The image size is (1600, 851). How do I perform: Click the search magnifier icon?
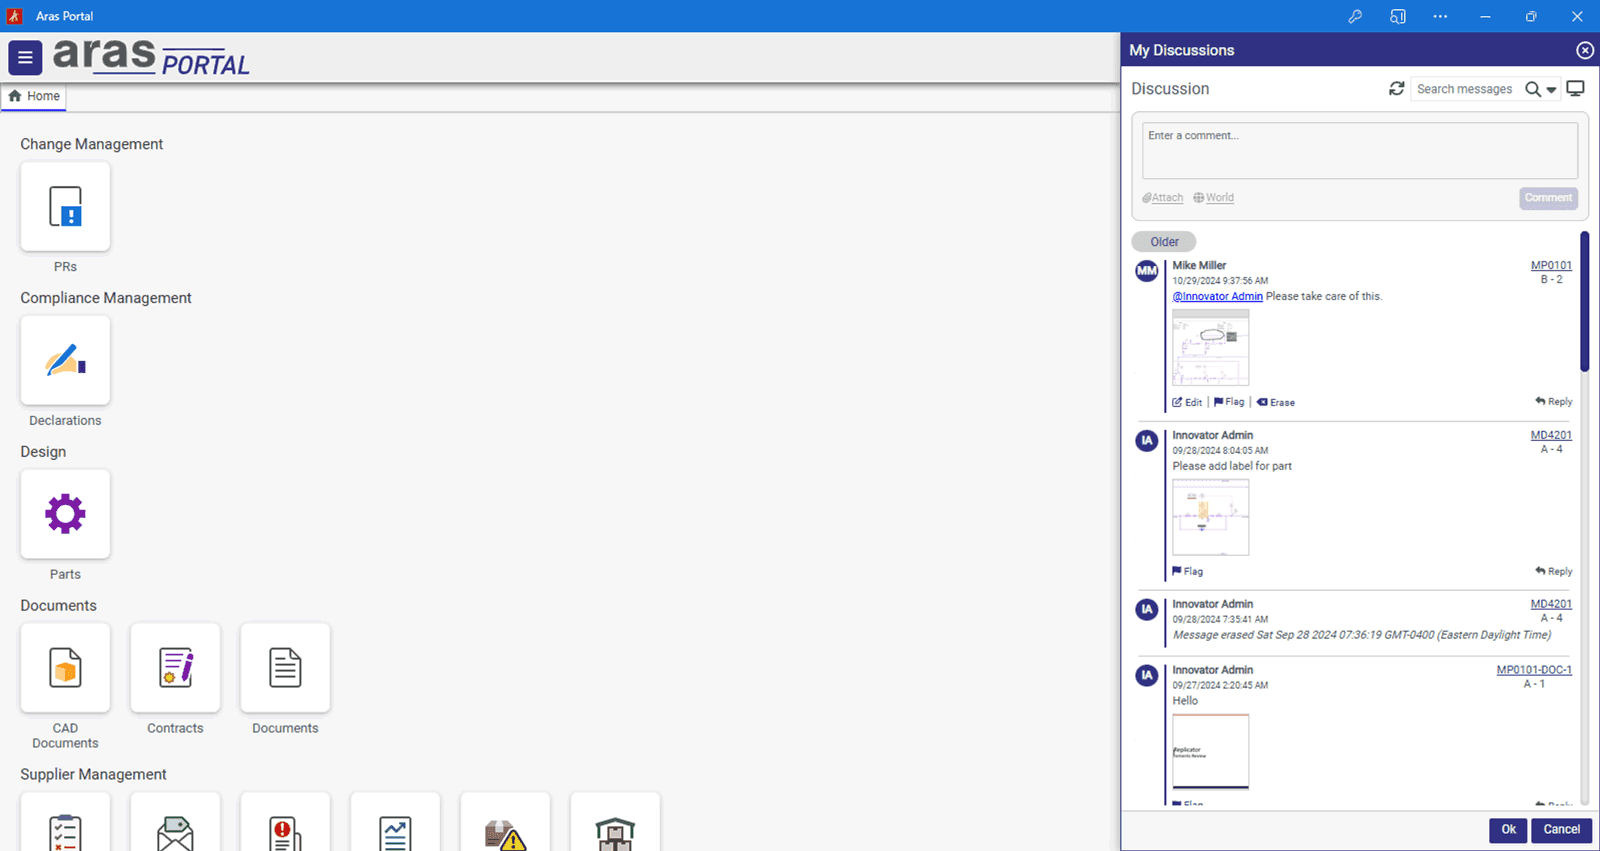pos(1532,89)
